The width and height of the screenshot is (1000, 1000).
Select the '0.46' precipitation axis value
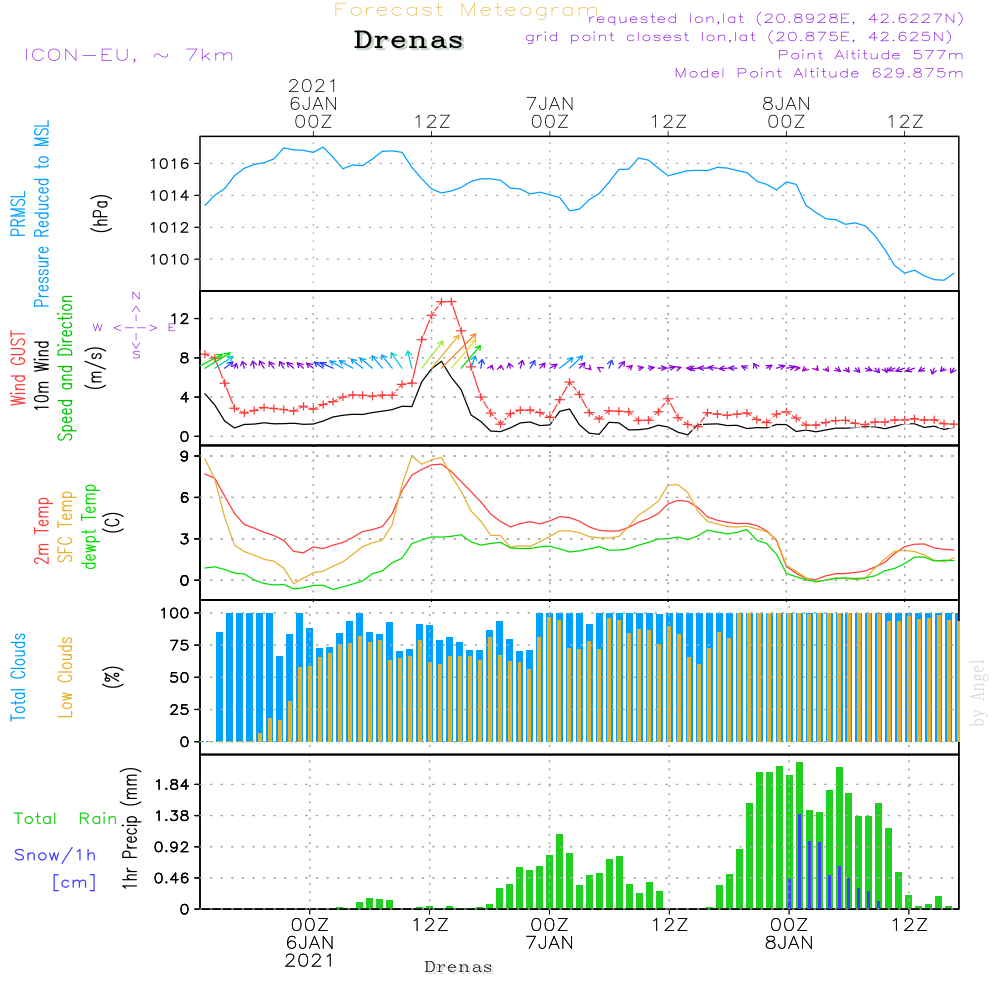click(x=172, y=878)
